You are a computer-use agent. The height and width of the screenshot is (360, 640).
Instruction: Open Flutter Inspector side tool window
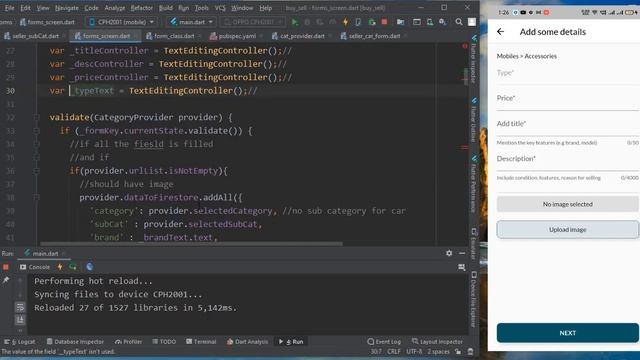473,60
